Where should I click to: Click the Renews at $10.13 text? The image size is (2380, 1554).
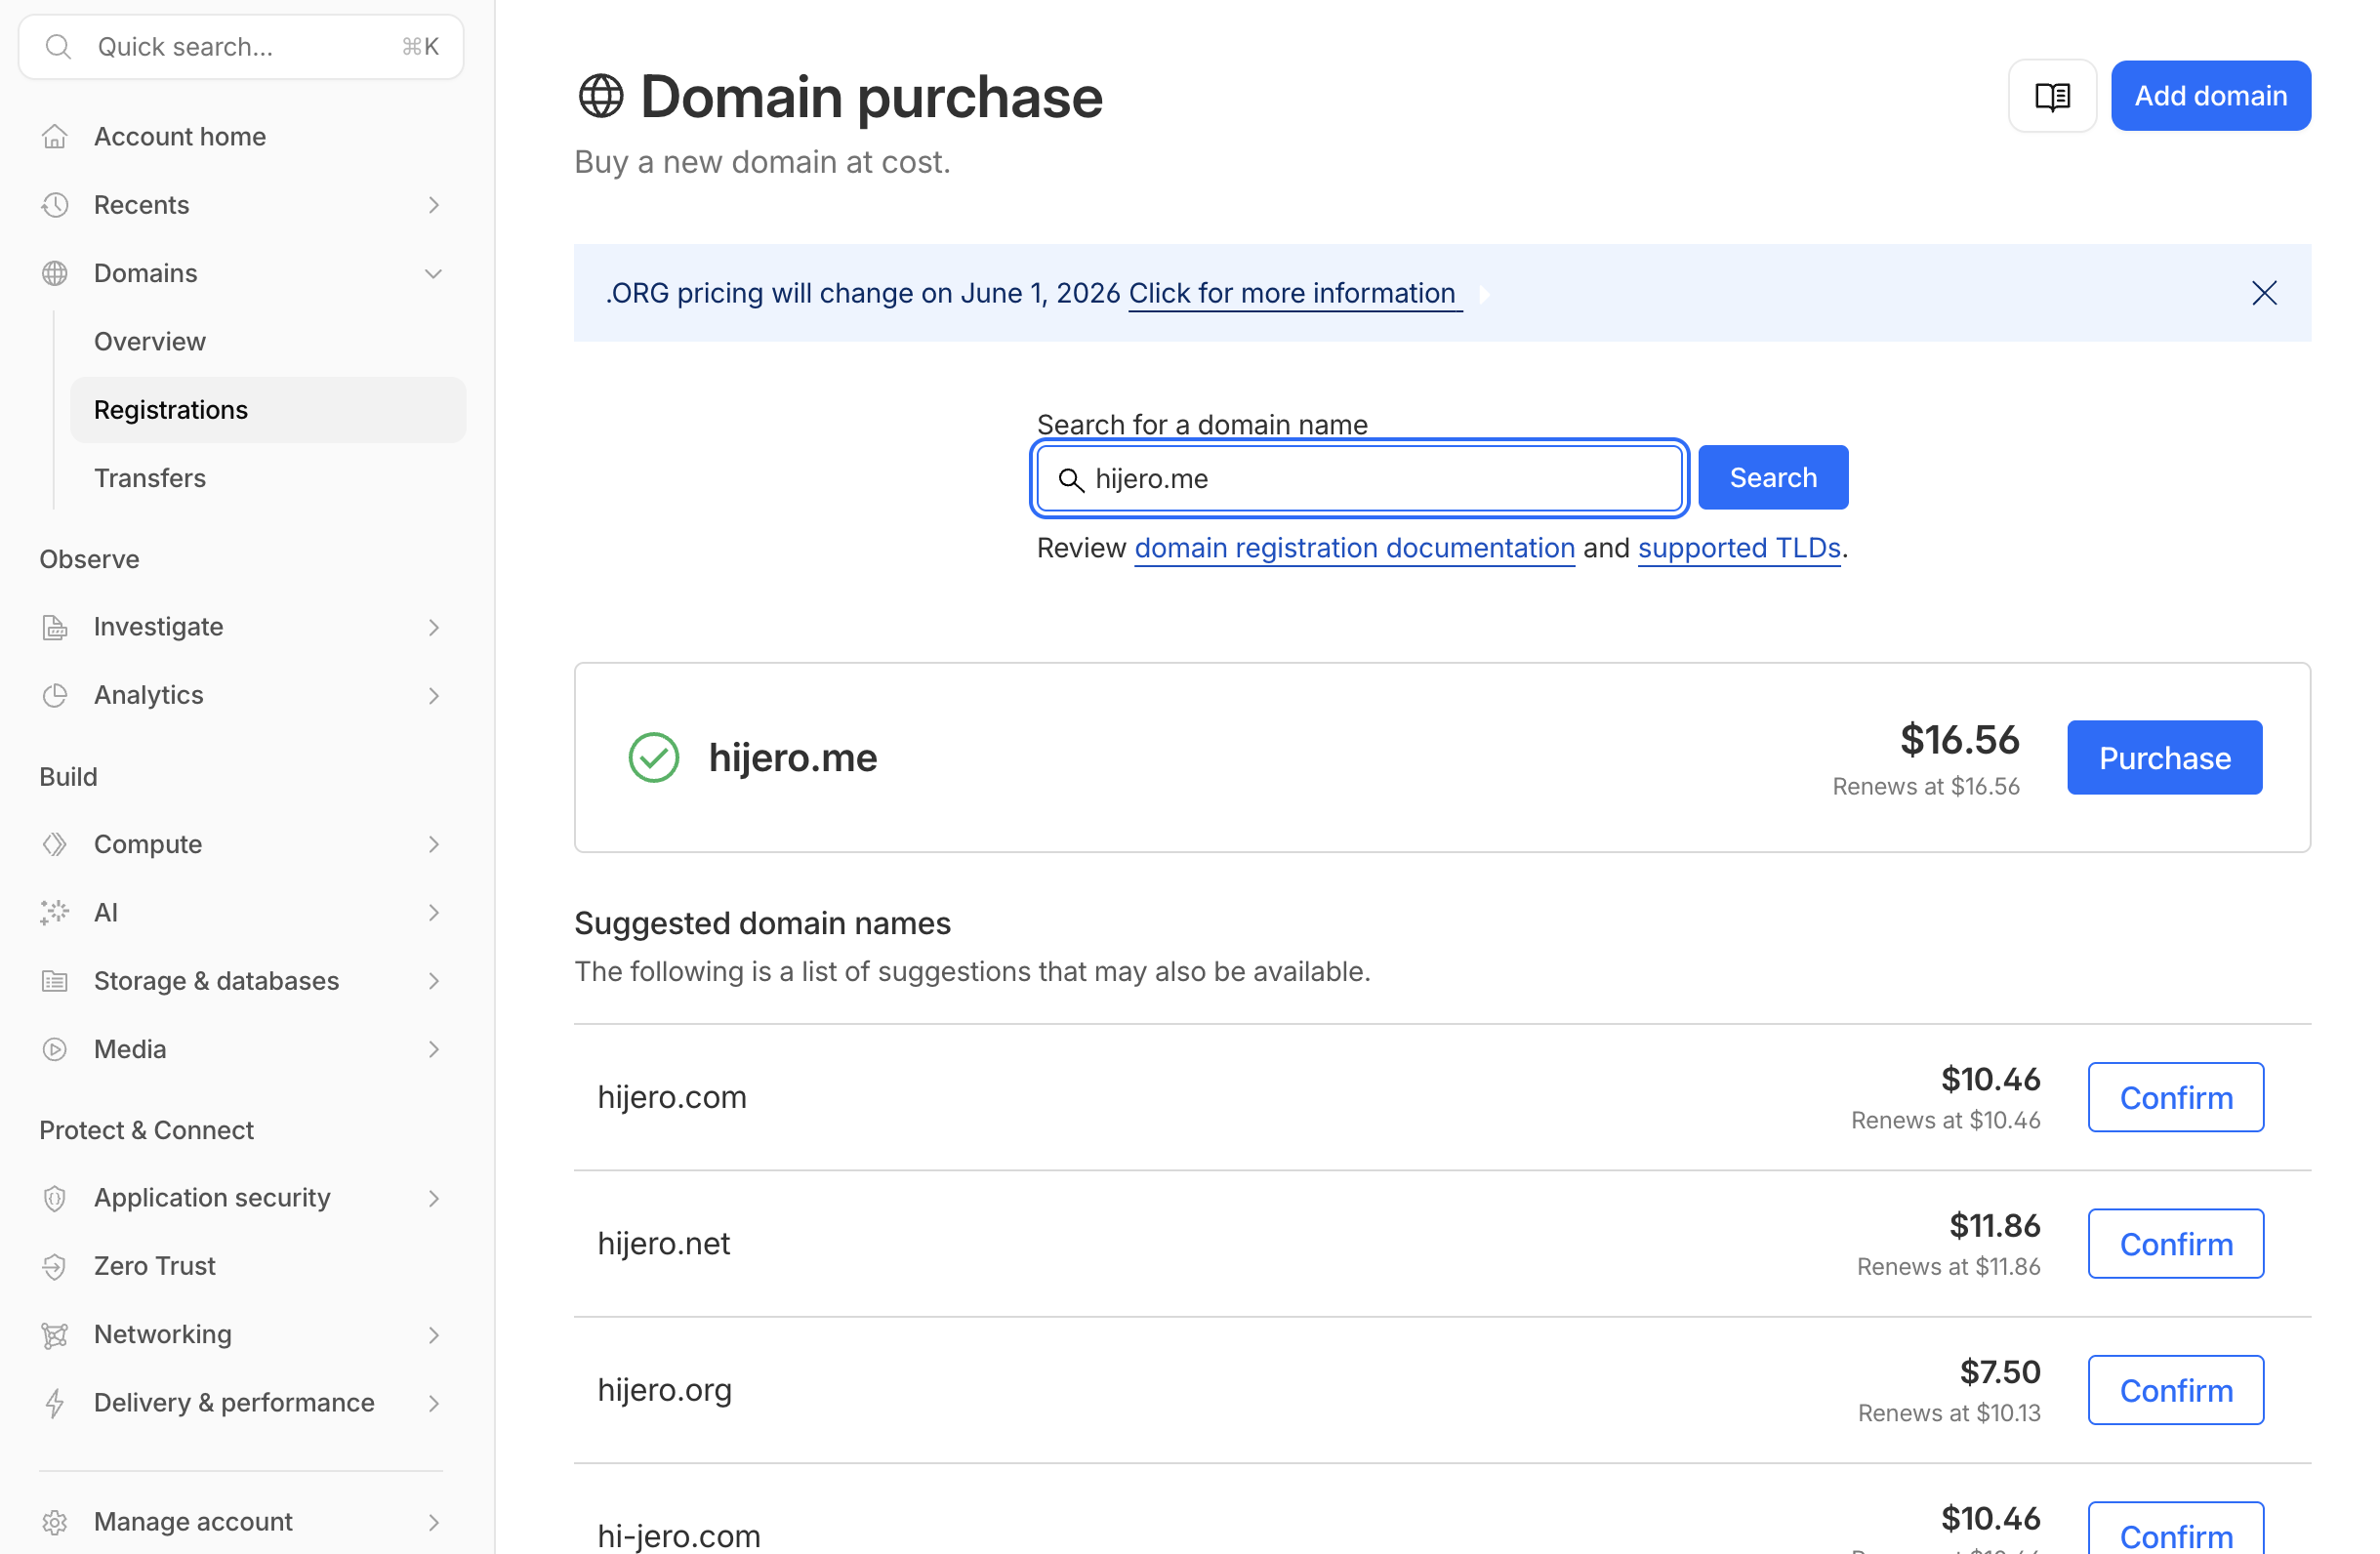[x=1948, y=1413]
